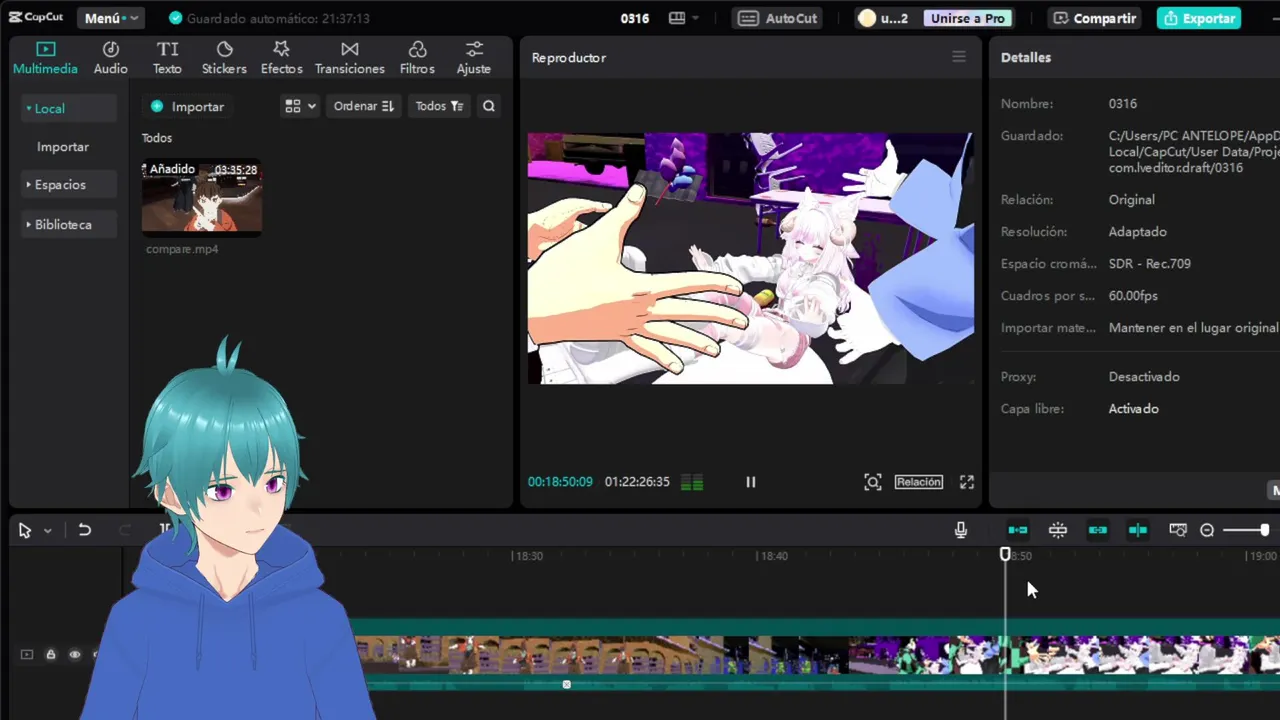
Task: Pause the video playback
Action: coord(751,482)
